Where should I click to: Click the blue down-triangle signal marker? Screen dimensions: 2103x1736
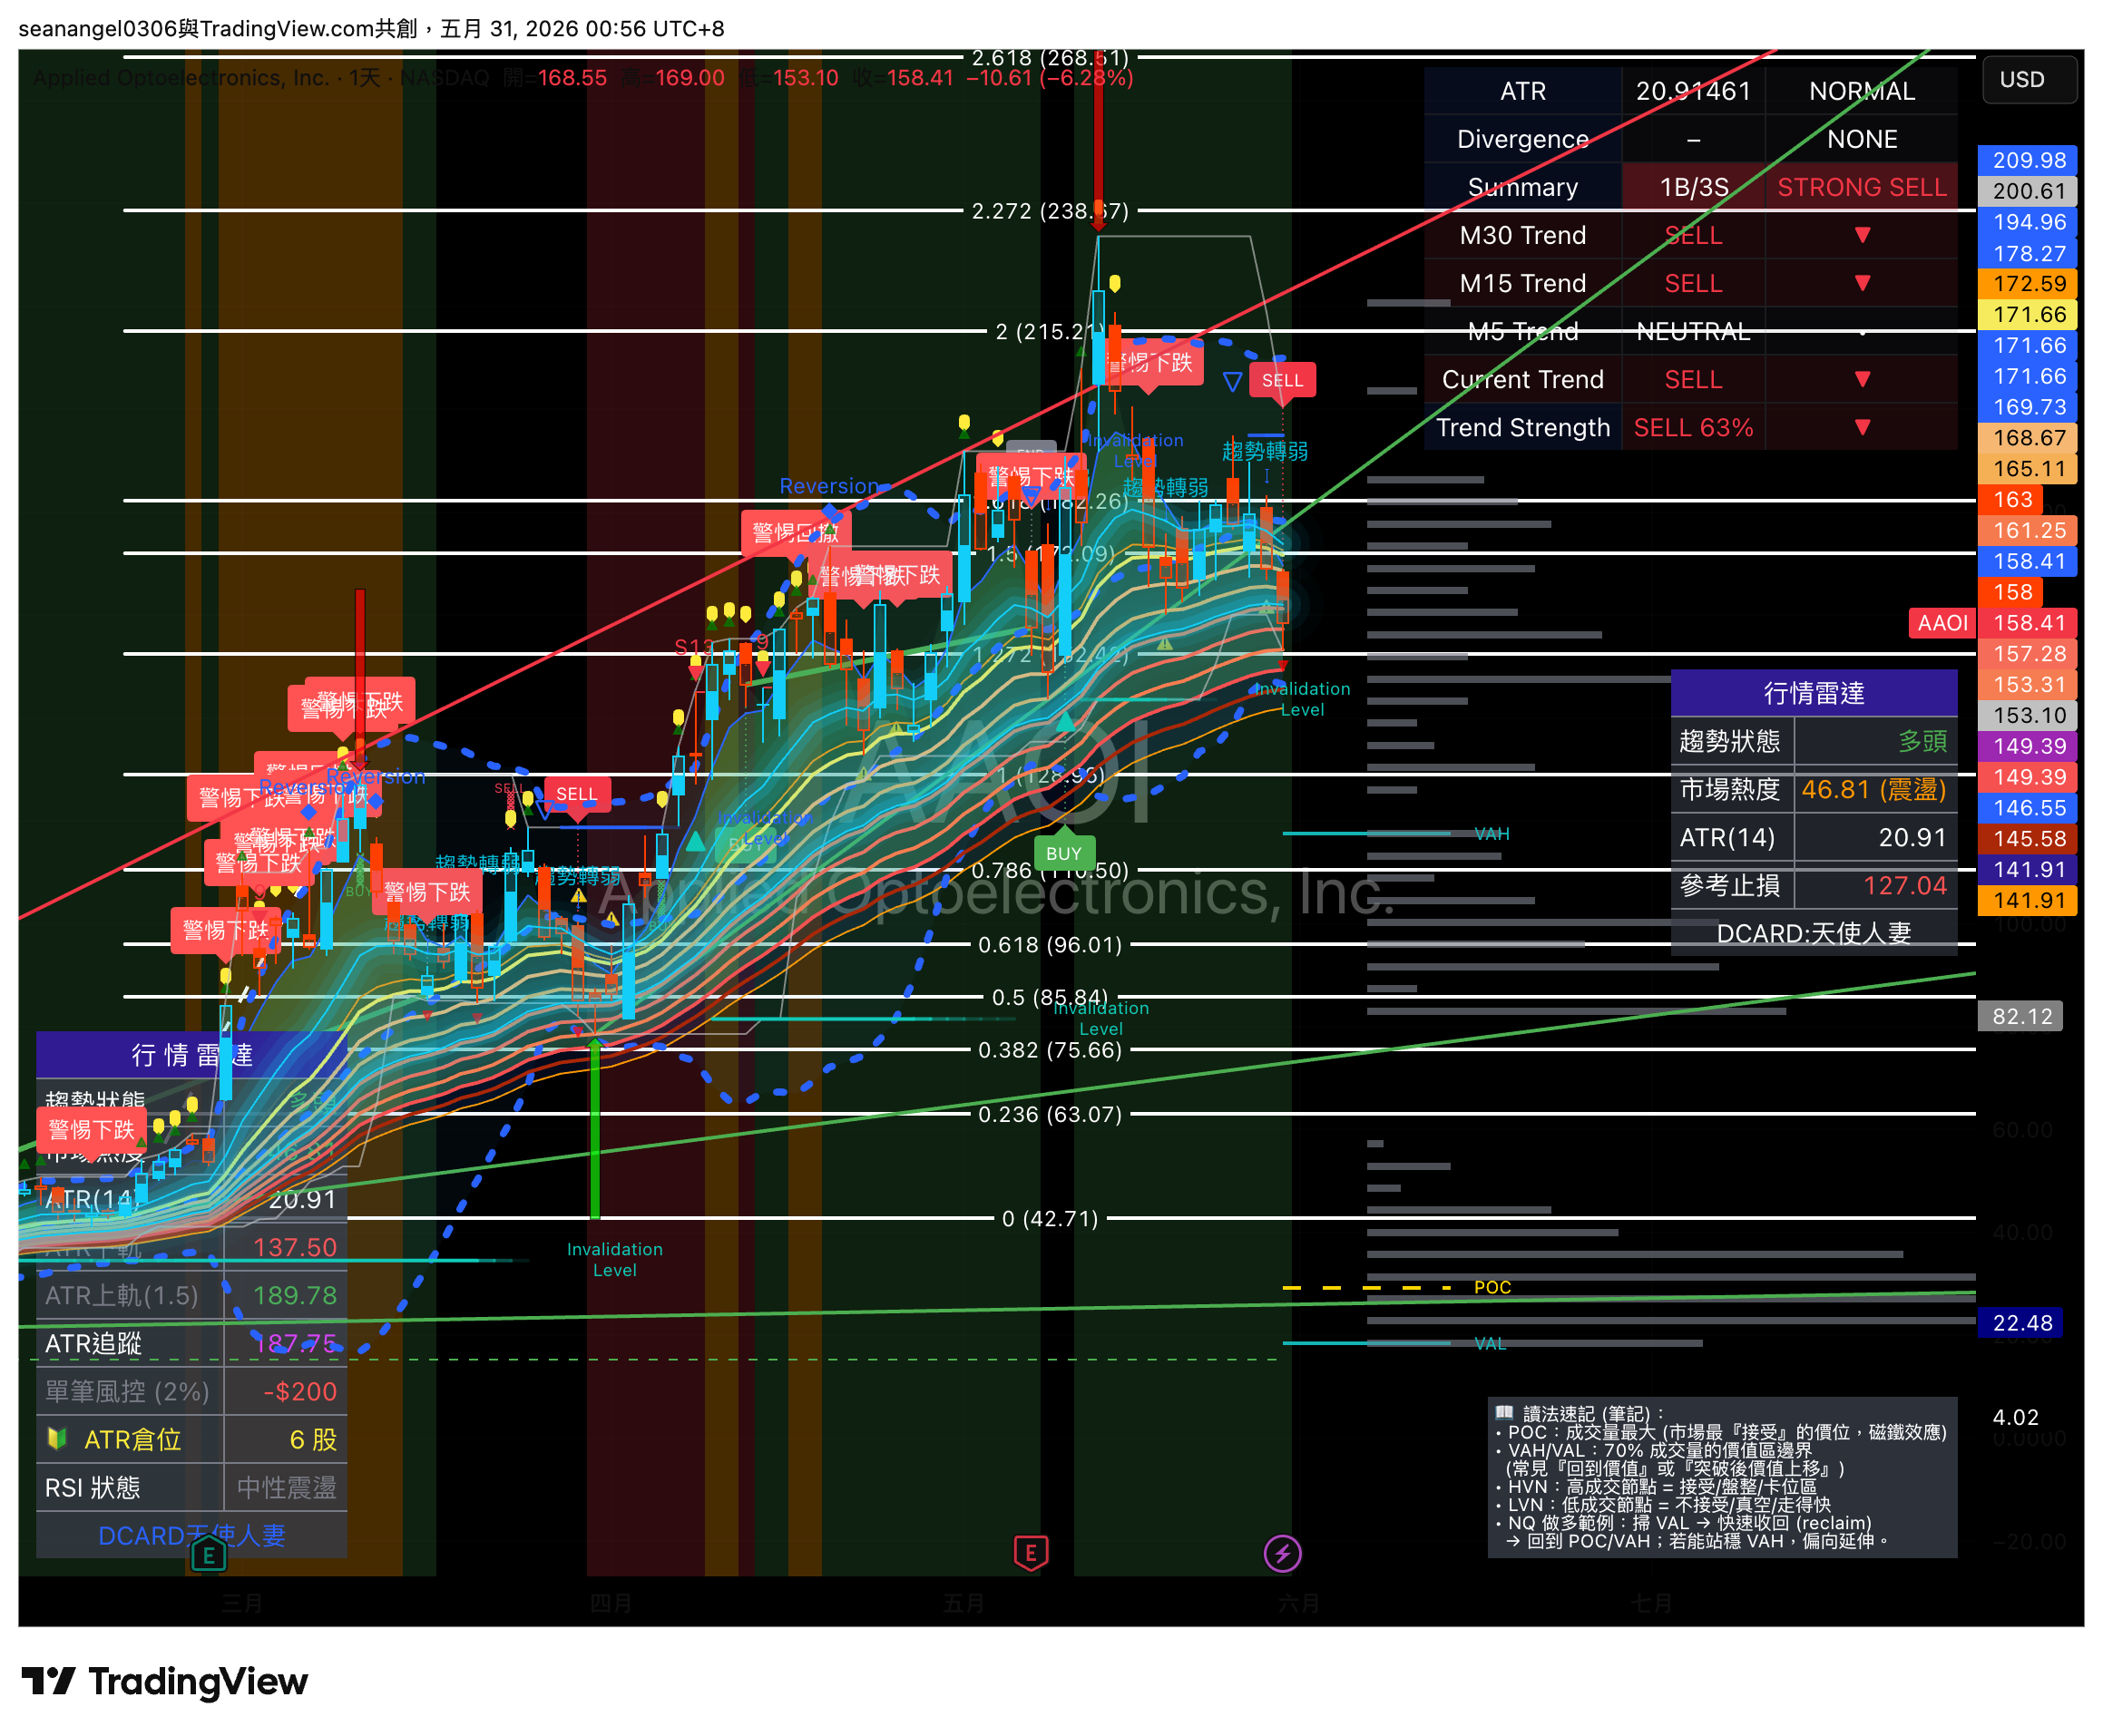[1232, 381]
